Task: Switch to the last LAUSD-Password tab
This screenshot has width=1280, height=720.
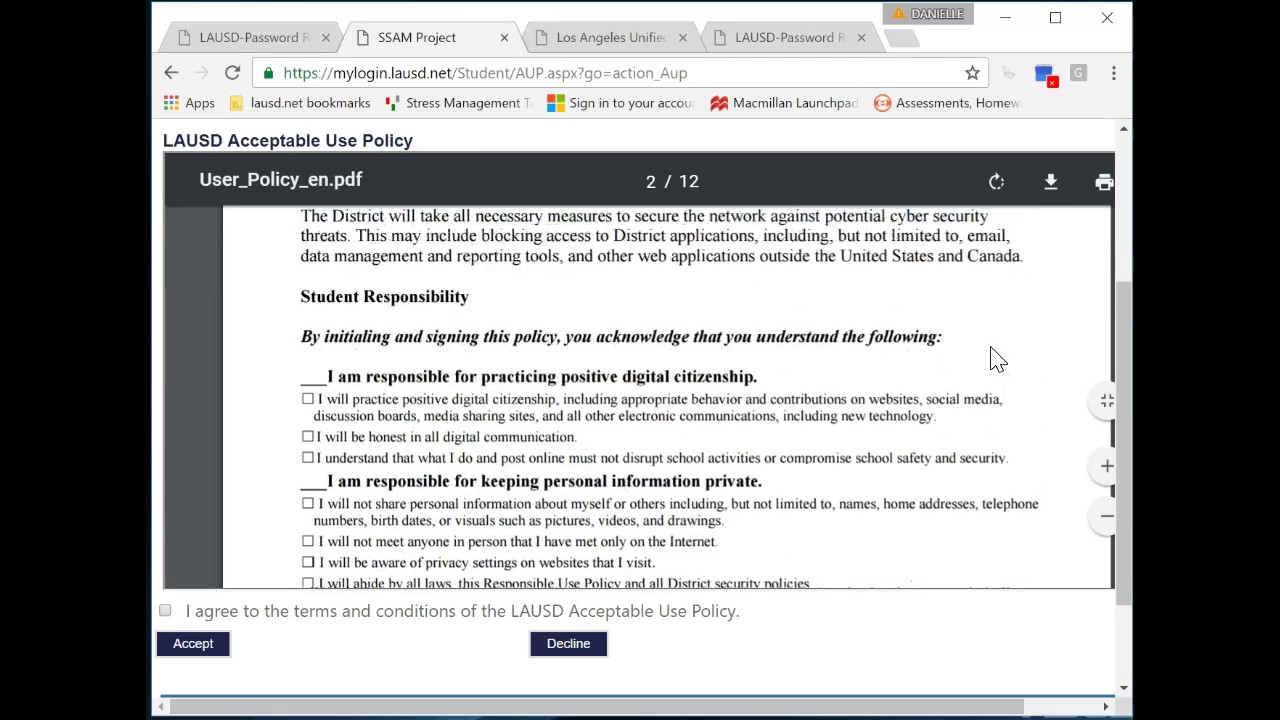Action: [788, 38]
